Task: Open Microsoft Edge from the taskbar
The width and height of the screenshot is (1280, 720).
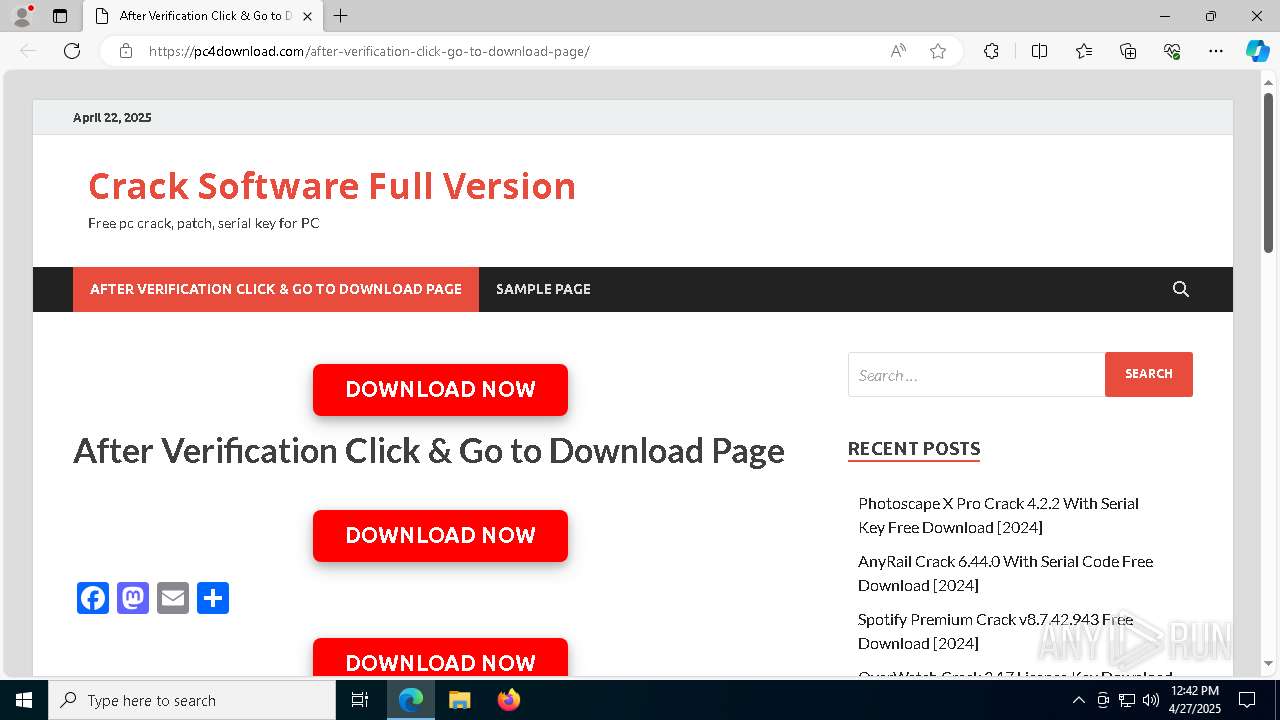Action: [411, 700]
